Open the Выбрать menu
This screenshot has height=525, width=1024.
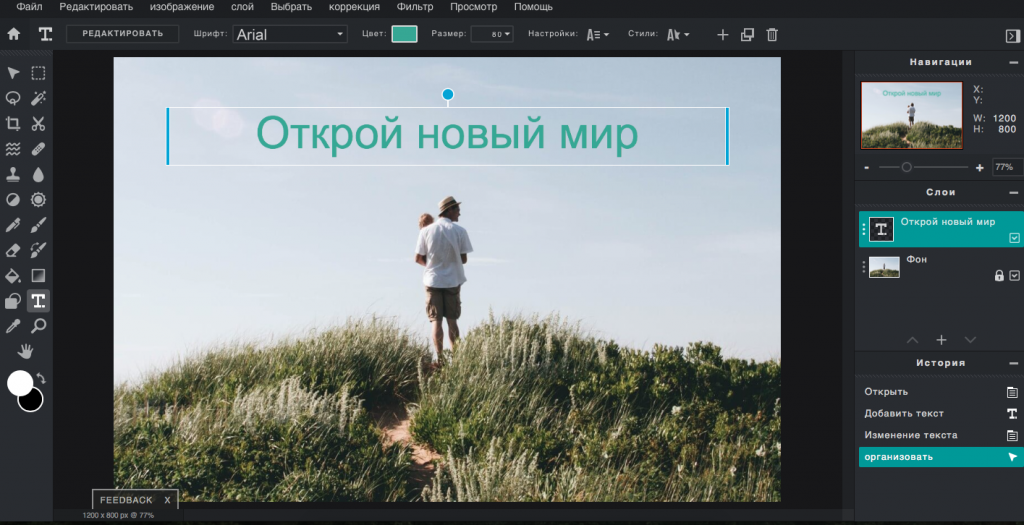point(291,7)
